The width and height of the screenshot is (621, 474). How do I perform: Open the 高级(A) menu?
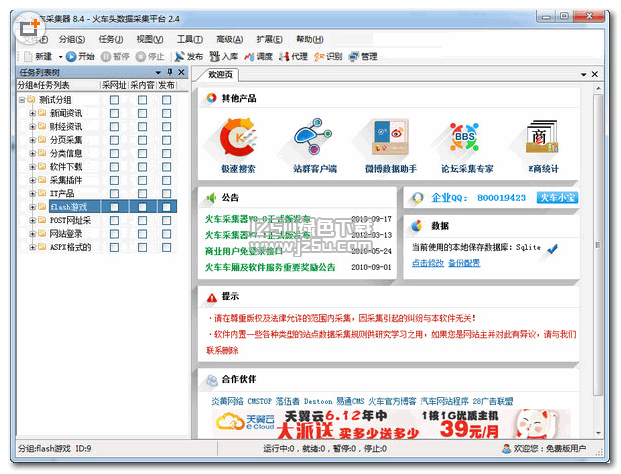(x=229, y=39)
